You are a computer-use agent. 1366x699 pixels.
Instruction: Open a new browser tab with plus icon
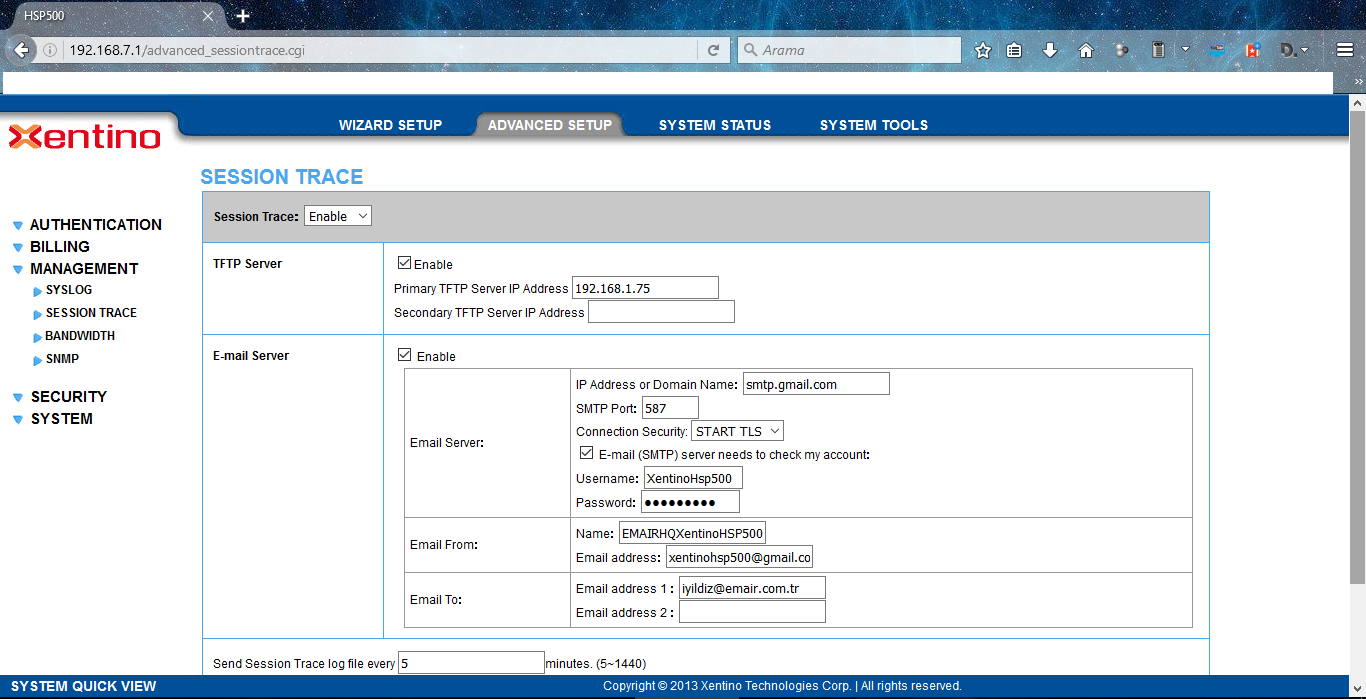(x=243, y=16)
